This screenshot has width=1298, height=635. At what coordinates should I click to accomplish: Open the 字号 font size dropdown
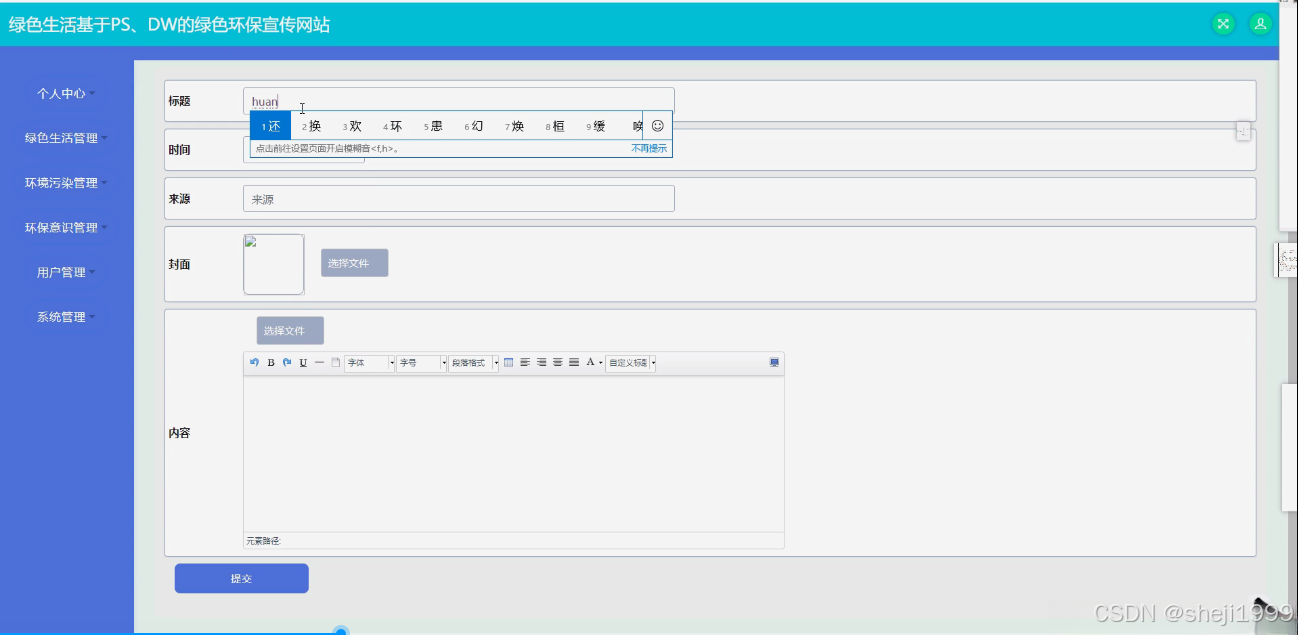[x=422, y=362]
